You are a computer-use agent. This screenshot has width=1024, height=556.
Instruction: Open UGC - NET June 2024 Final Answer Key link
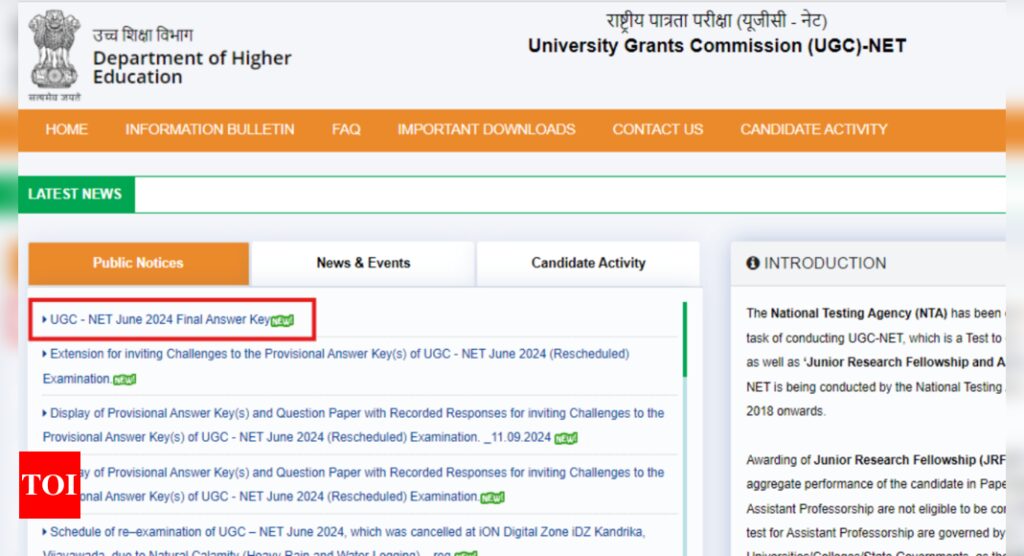(x=159, y=319)
